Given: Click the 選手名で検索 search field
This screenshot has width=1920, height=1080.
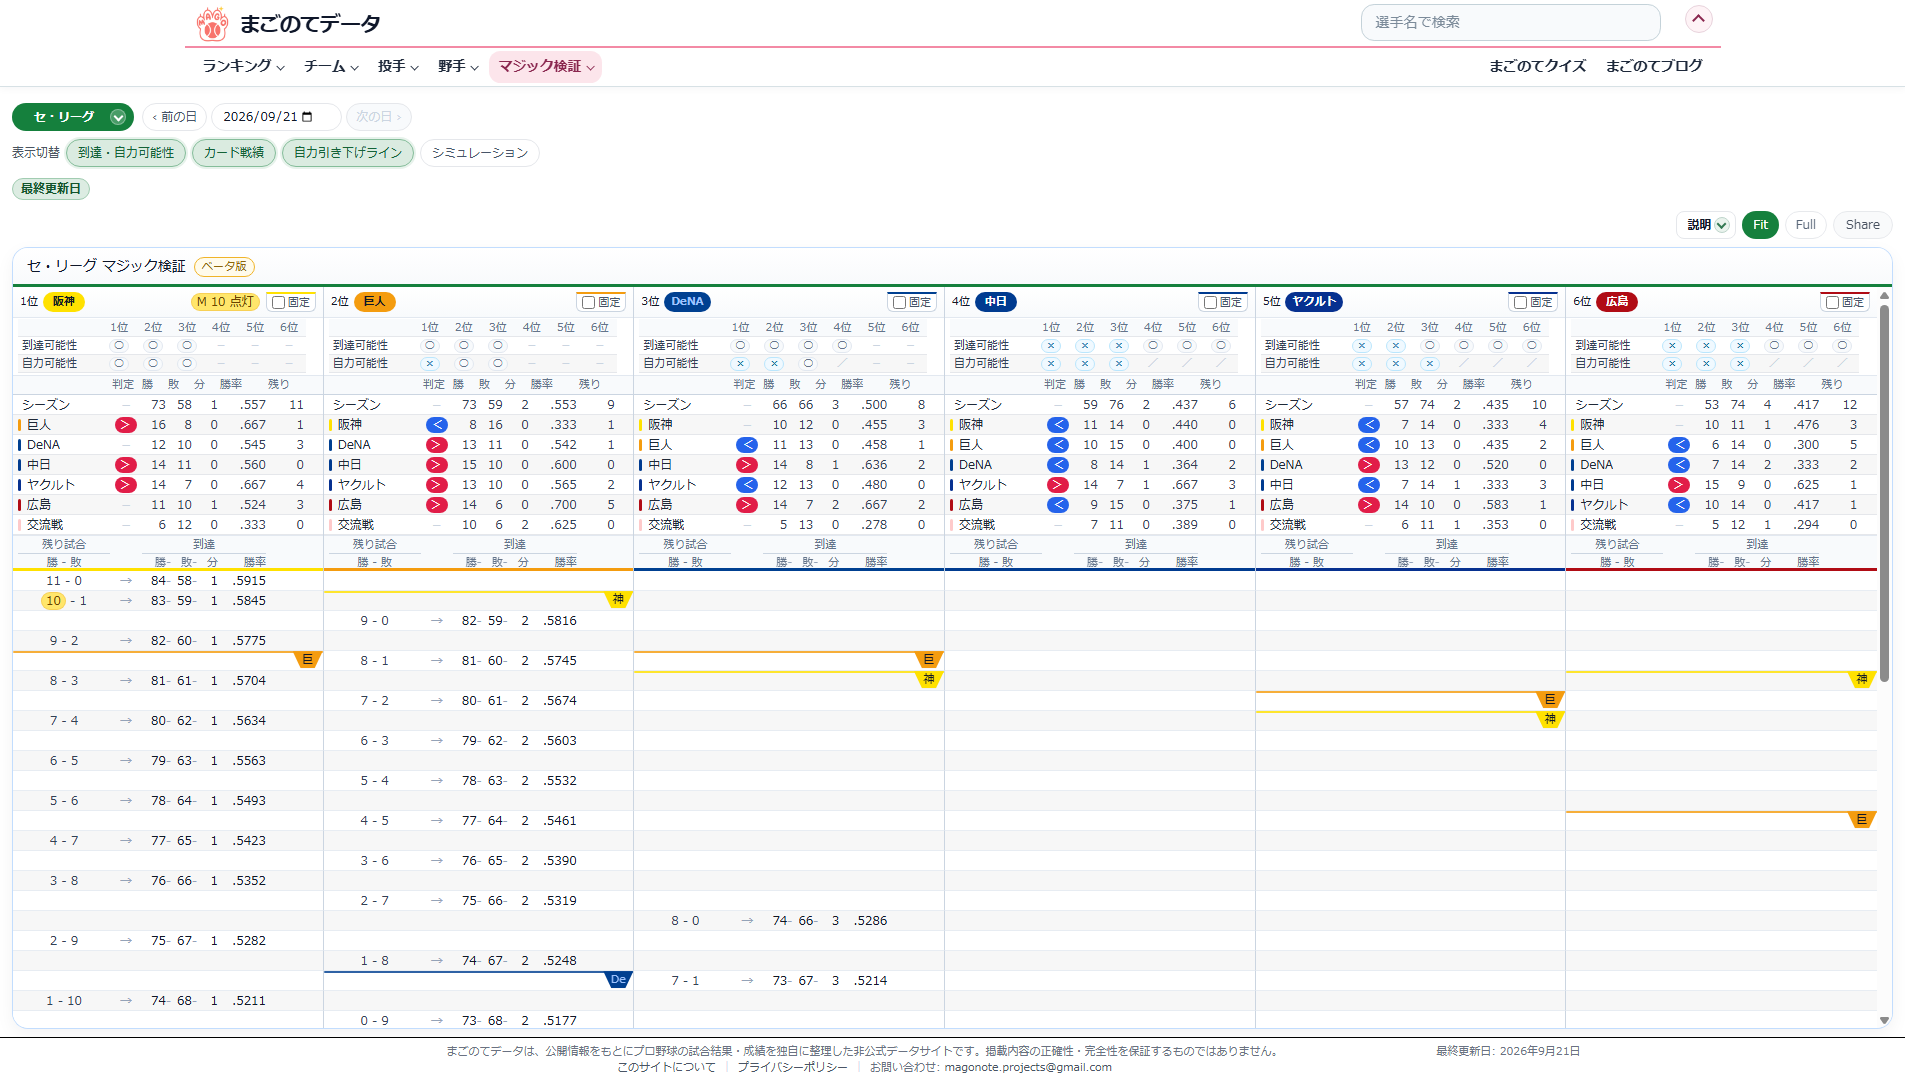Looking at the screenshot, I should tap(1510, 22).
